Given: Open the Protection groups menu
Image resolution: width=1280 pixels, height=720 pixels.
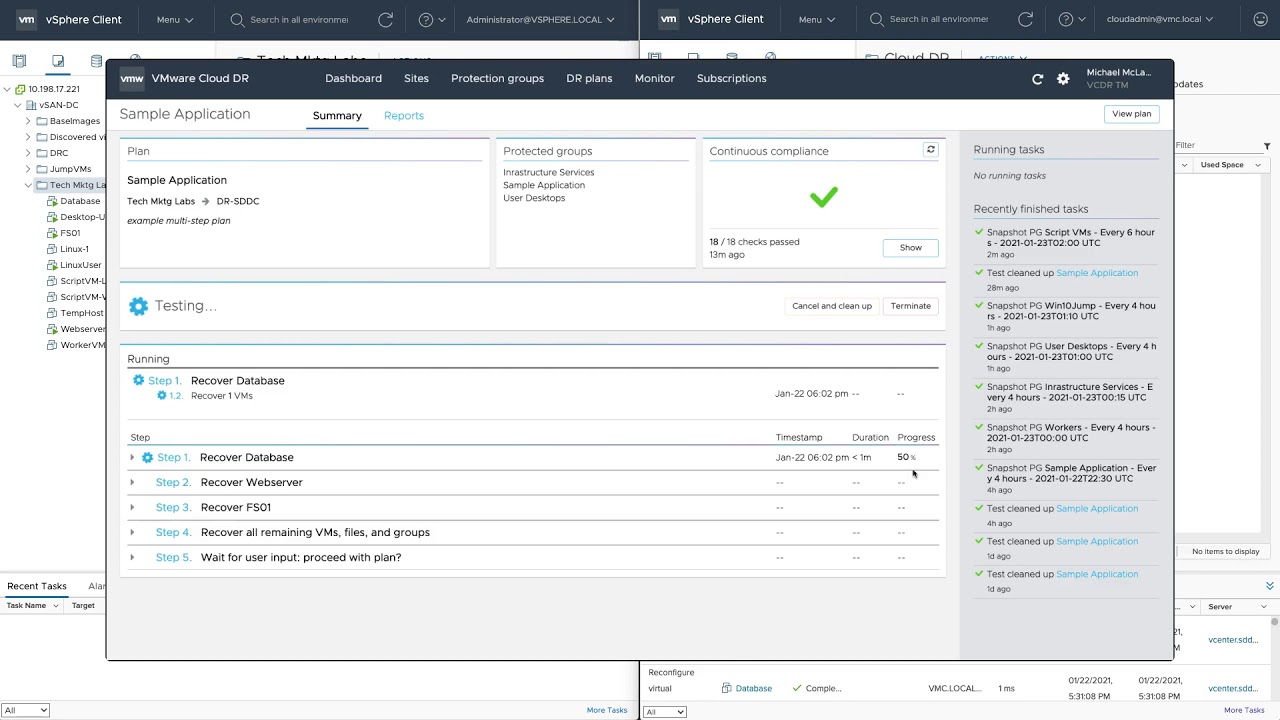Looking at the screenshot, I should point(497,79).
